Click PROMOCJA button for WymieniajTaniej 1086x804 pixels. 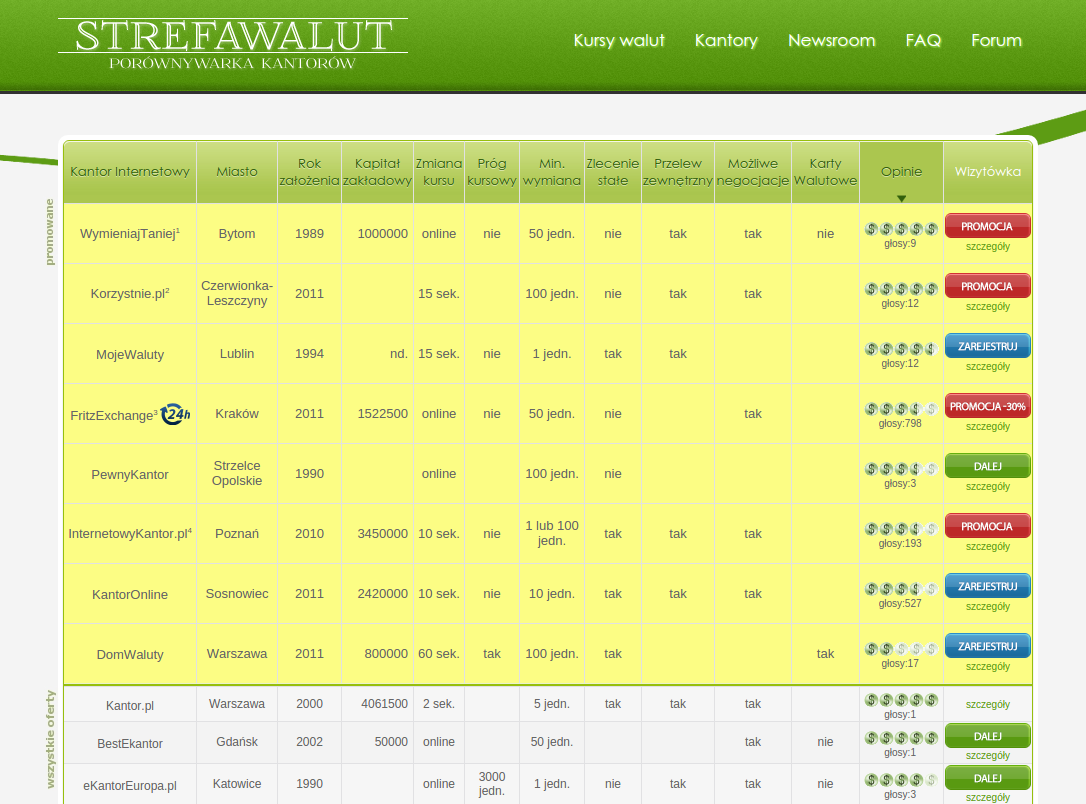[988, 226]
